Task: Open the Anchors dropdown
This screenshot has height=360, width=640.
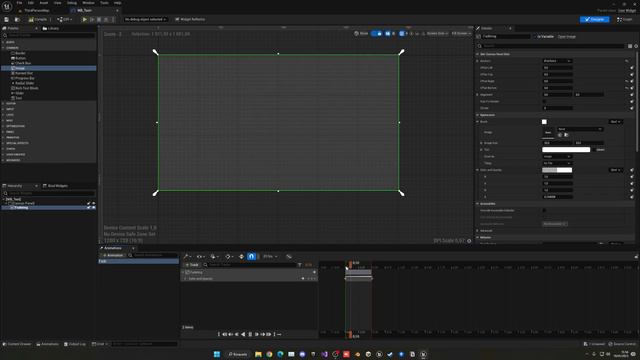Action: pos(557,61)
